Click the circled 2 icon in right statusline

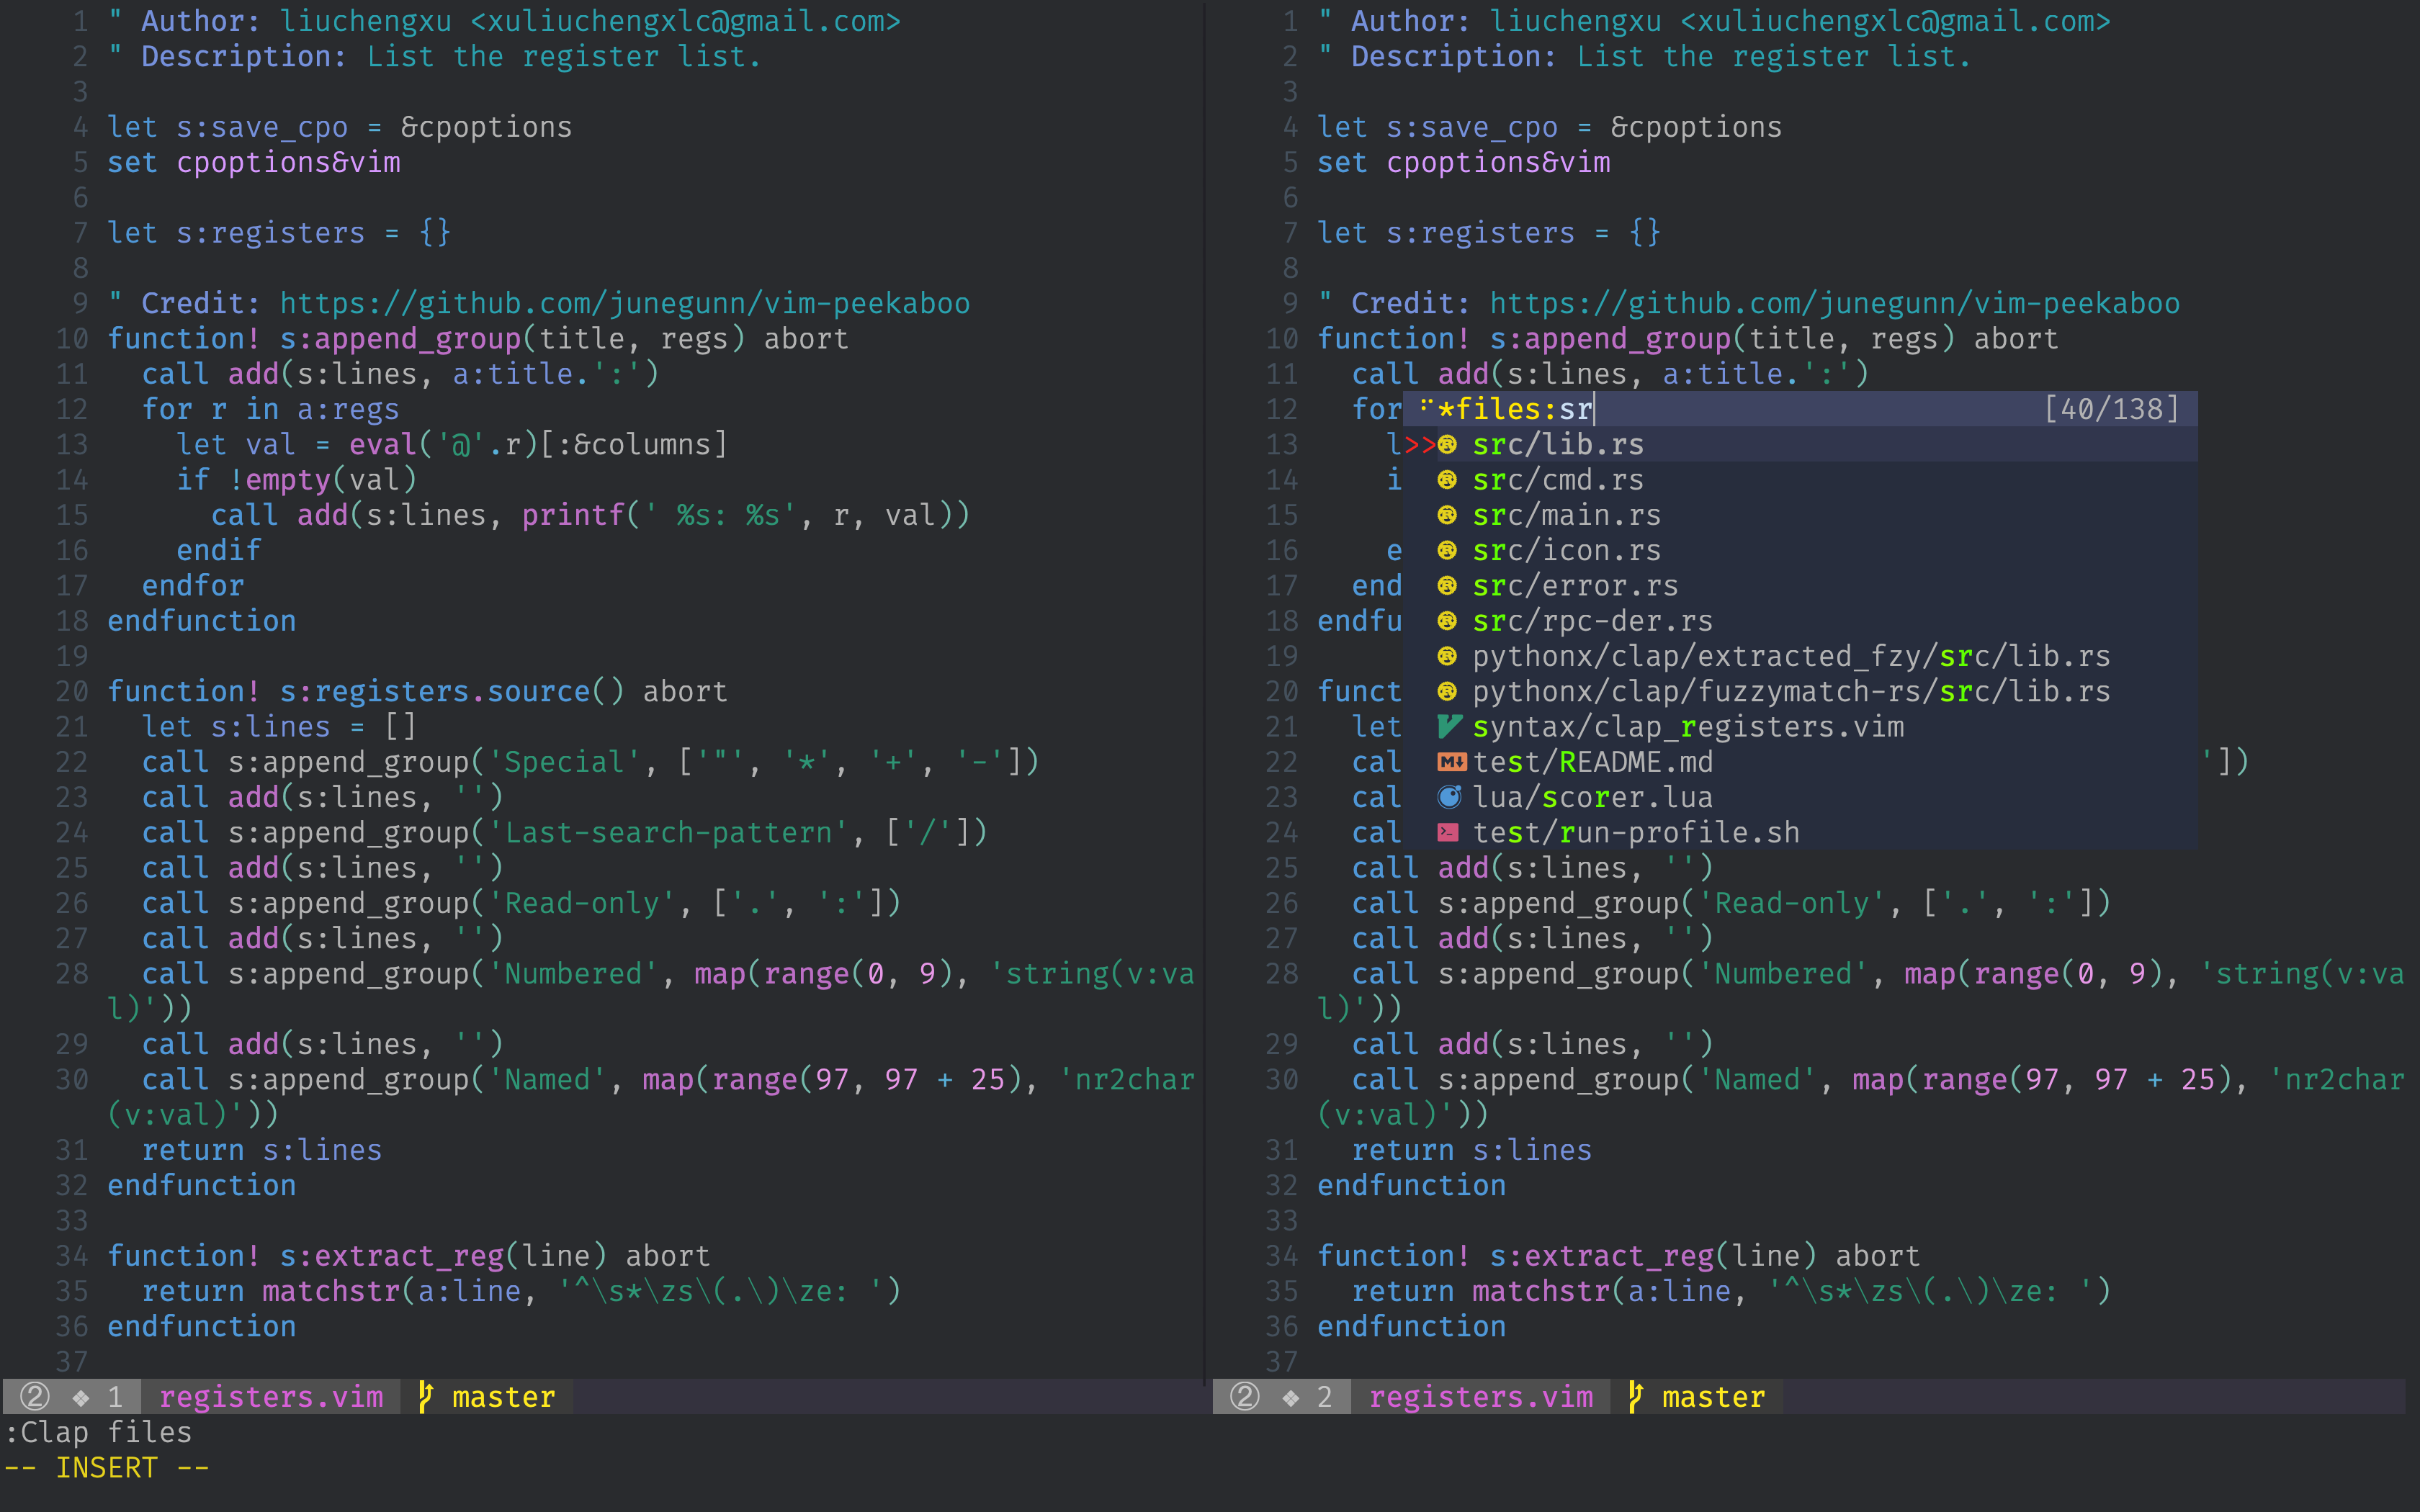pos(1245,1397)
